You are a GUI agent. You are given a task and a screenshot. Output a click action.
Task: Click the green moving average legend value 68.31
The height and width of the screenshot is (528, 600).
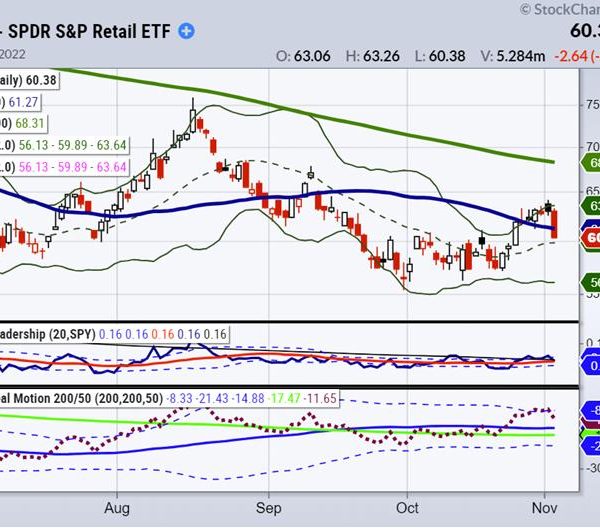click(29, 124)
